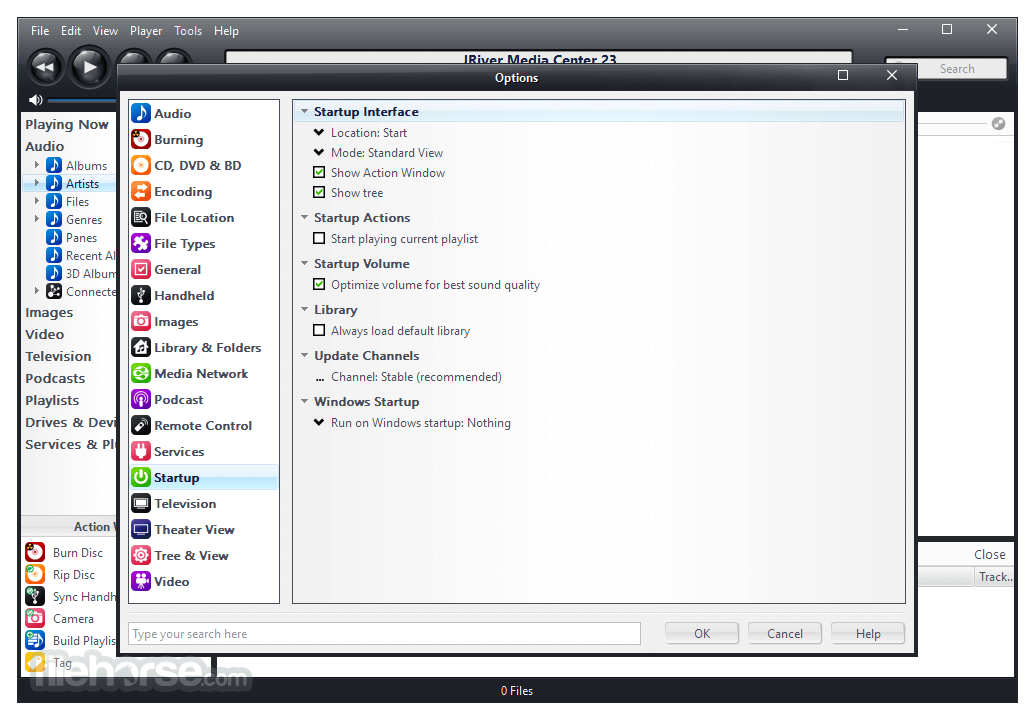This screenshot has height=722, width=1036.
Task: Click Close in the main window panel
Action: [989, 554]
